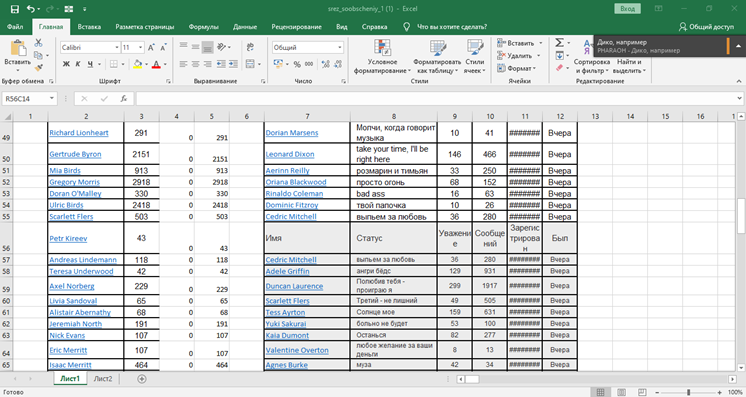This screenshot has height=397, width=746.
Task: Switch to Page Break Preview in status bar
Action: (642, 392)
